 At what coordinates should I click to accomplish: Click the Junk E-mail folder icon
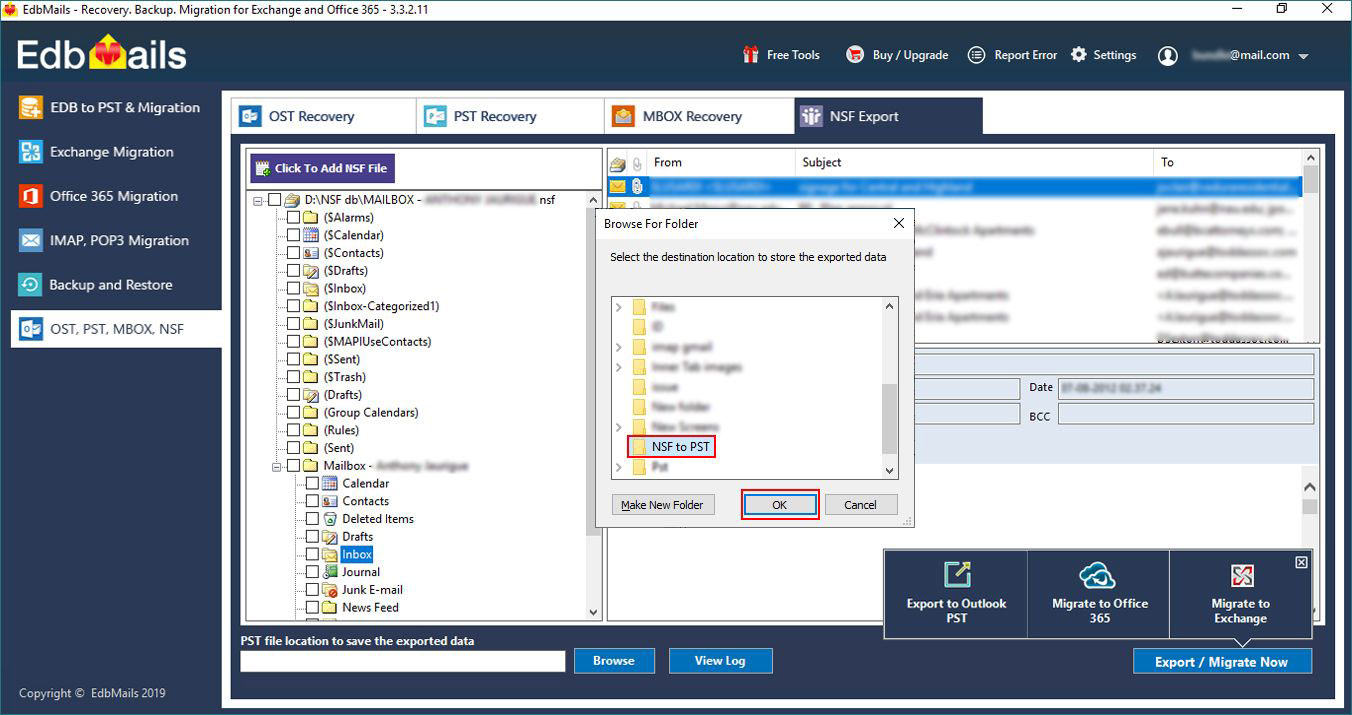pos(330,590)
